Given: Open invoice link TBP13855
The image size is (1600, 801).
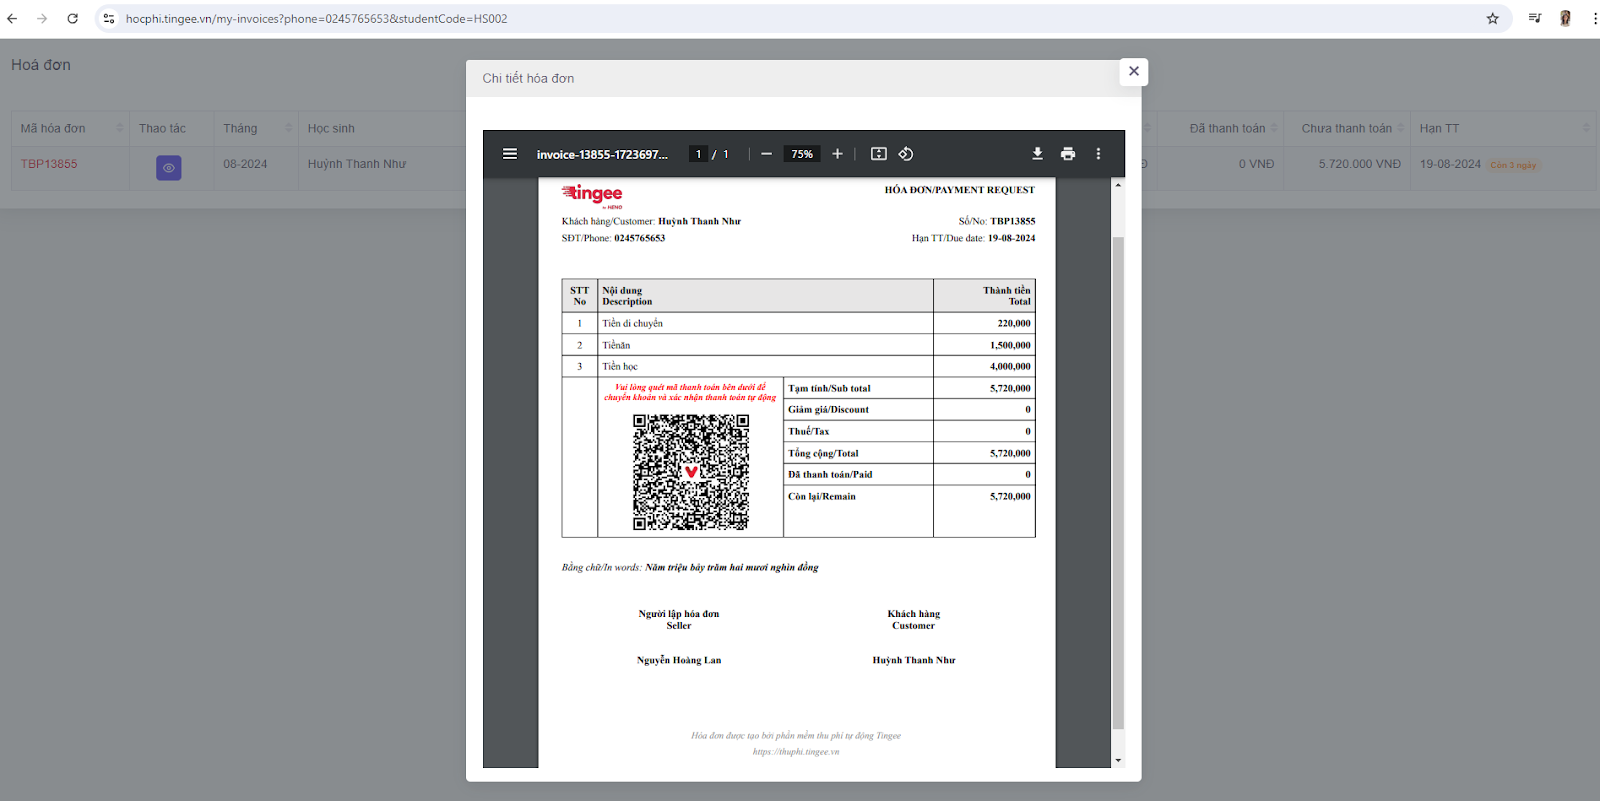Looking at the screenshot, I should [x=49, y=164].
